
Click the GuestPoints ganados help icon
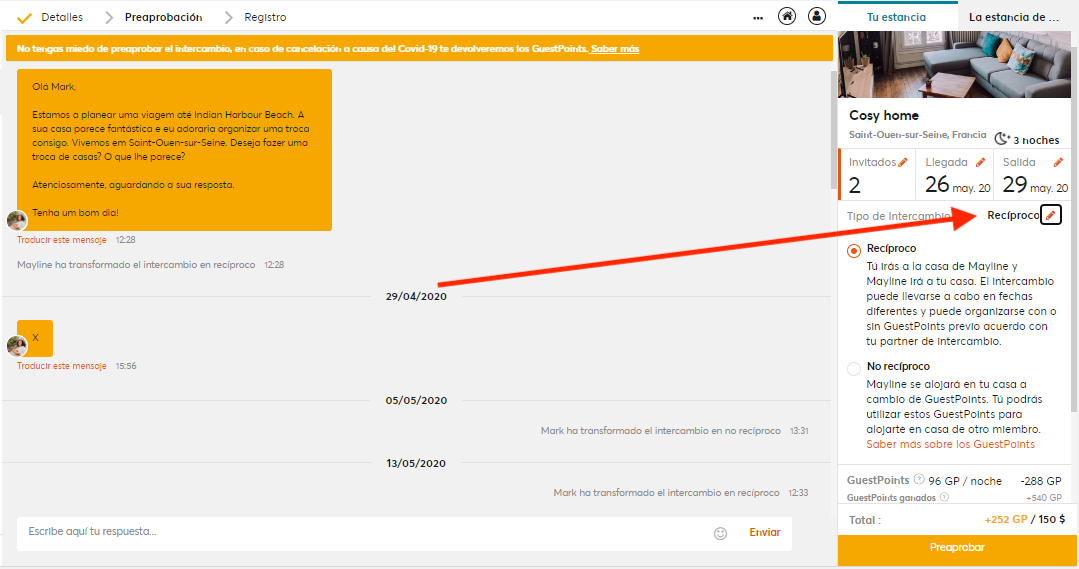[944, 497]
